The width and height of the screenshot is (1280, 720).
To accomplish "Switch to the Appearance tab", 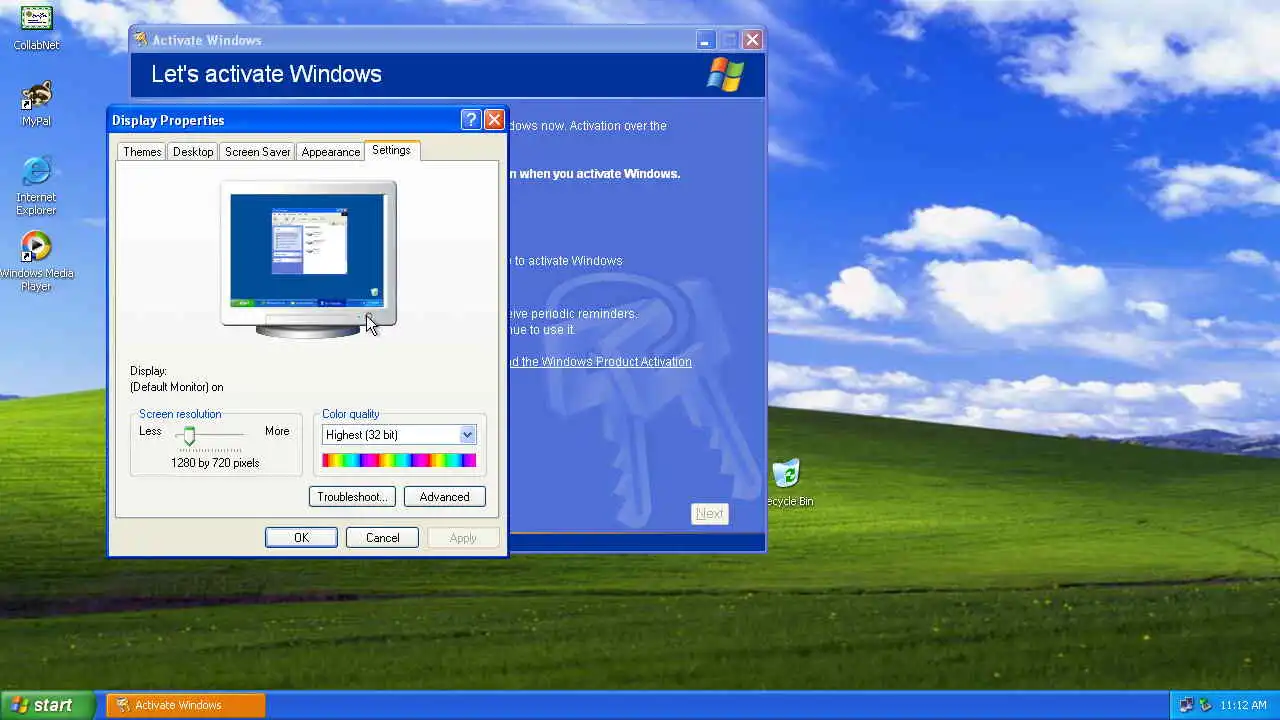I will [330, 152].
